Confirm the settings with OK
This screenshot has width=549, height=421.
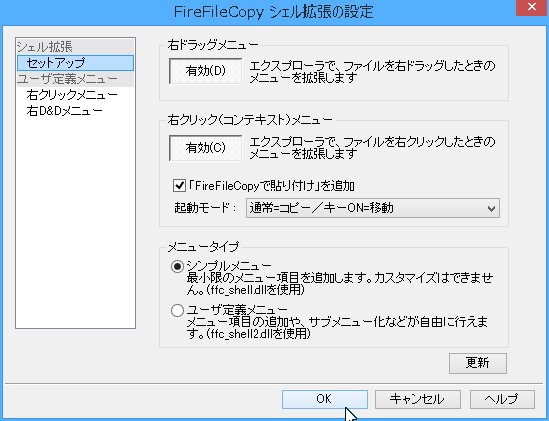325,399
